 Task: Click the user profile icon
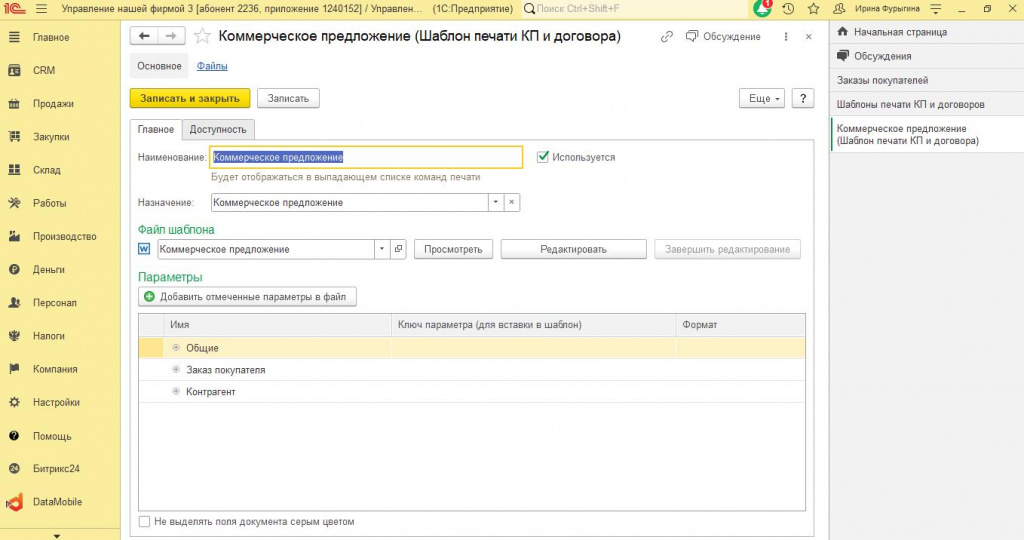839,9
